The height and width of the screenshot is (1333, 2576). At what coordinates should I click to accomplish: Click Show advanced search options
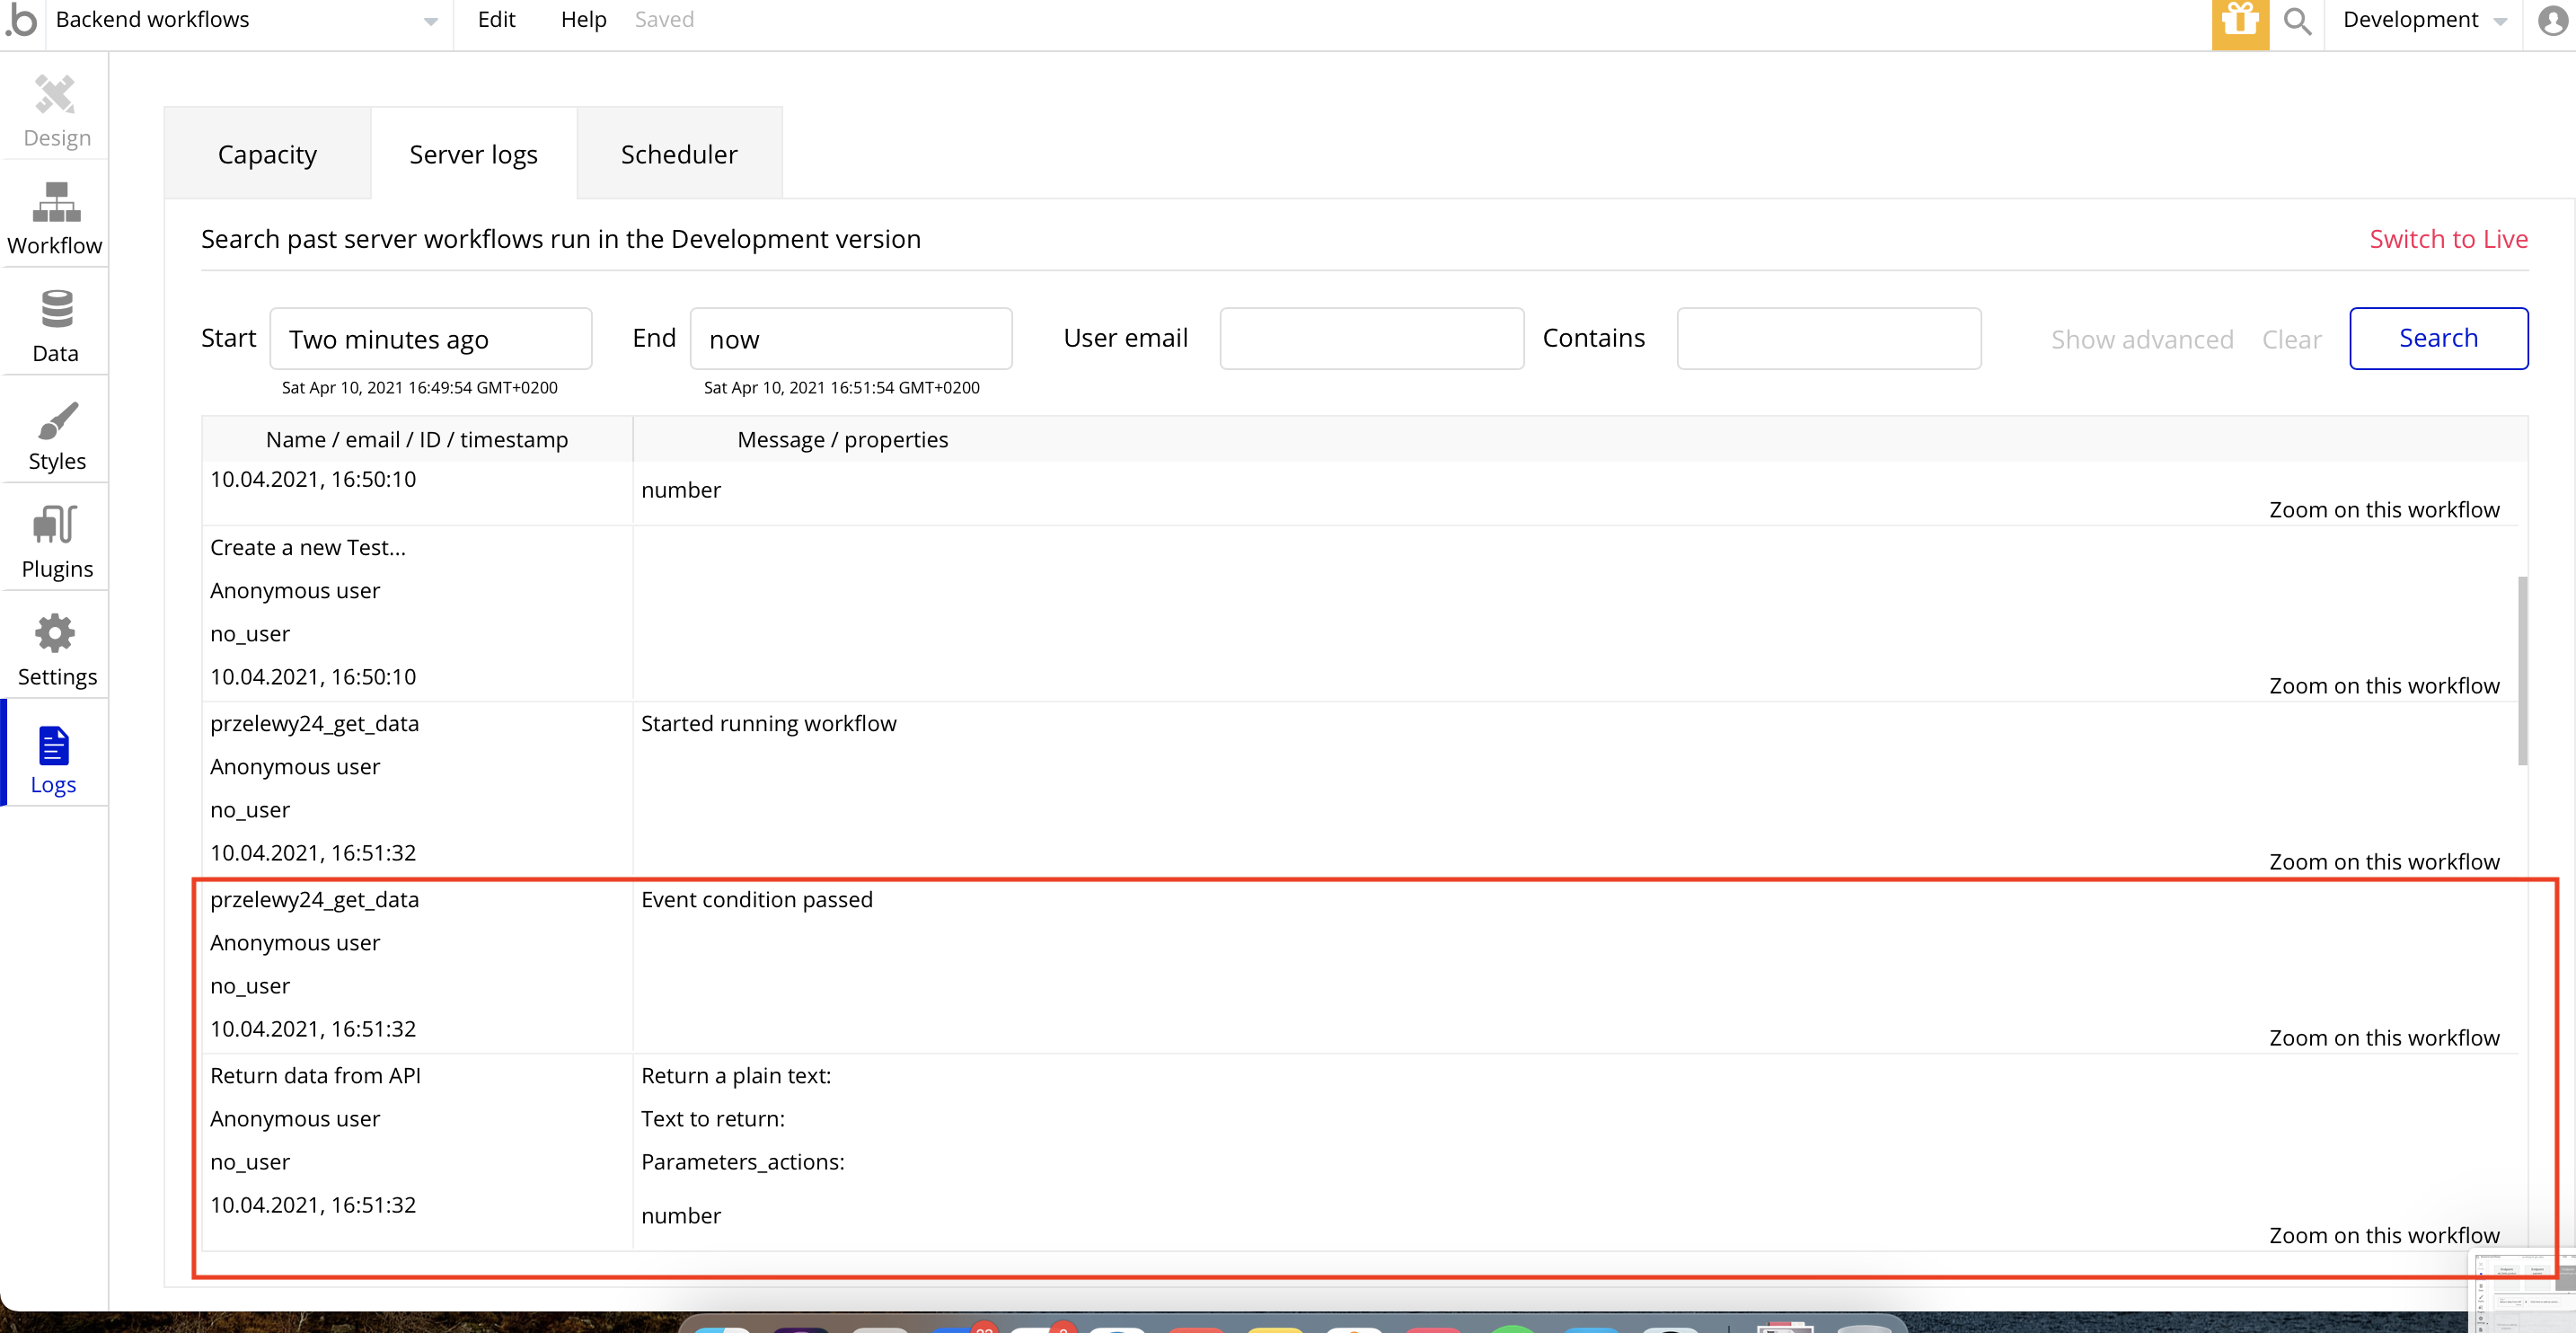tap(2141, 339)
